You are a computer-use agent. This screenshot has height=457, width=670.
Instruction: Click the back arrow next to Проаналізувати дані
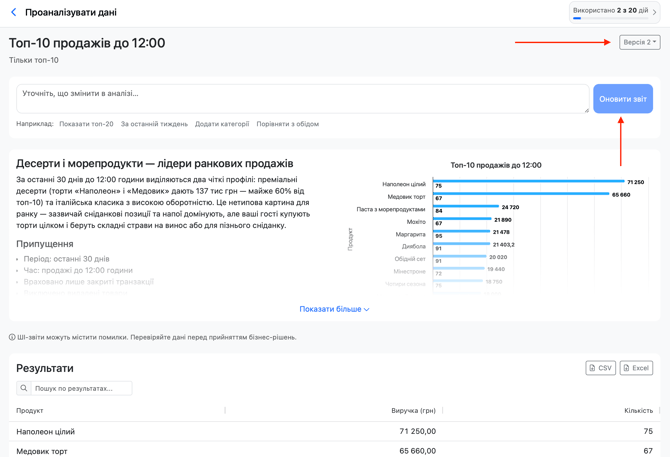[14, 13]
